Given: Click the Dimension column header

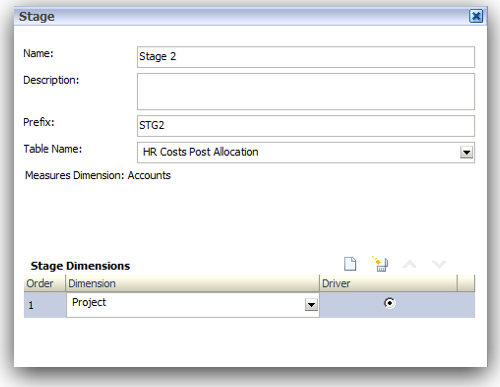Looking at the screenshot, I should 192,283.
